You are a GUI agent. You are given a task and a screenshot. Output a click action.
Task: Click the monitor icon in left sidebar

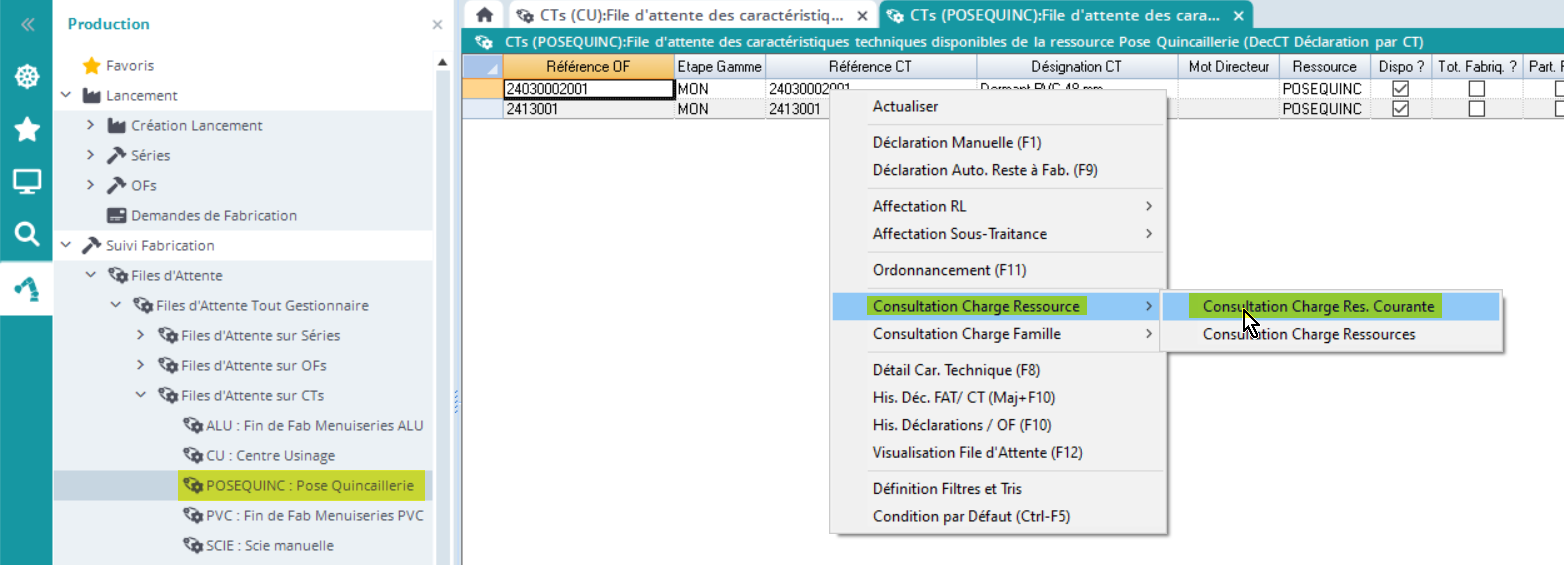[26, 182]
